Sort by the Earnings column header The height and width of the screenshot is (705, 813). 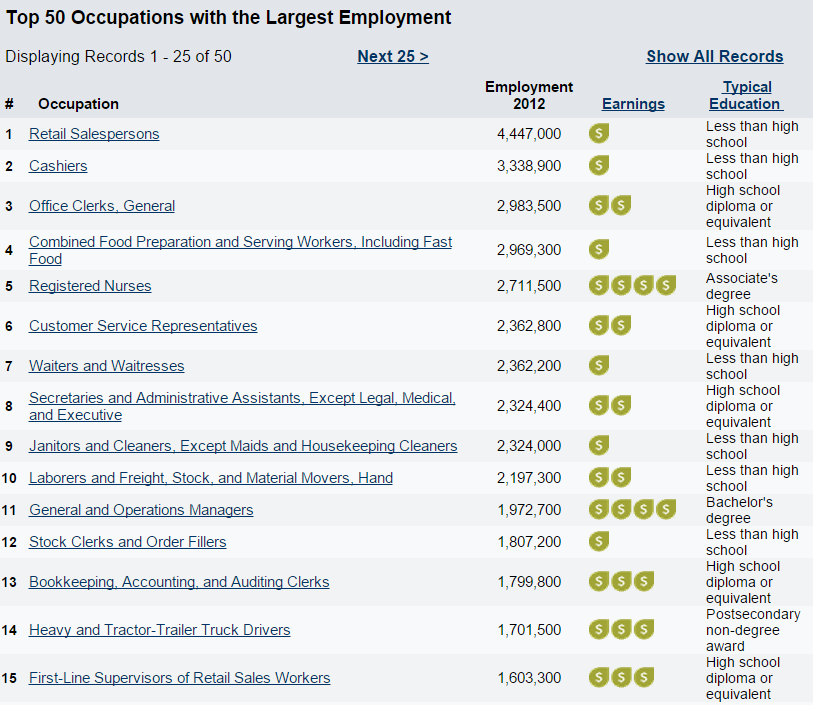coord(633,104)
